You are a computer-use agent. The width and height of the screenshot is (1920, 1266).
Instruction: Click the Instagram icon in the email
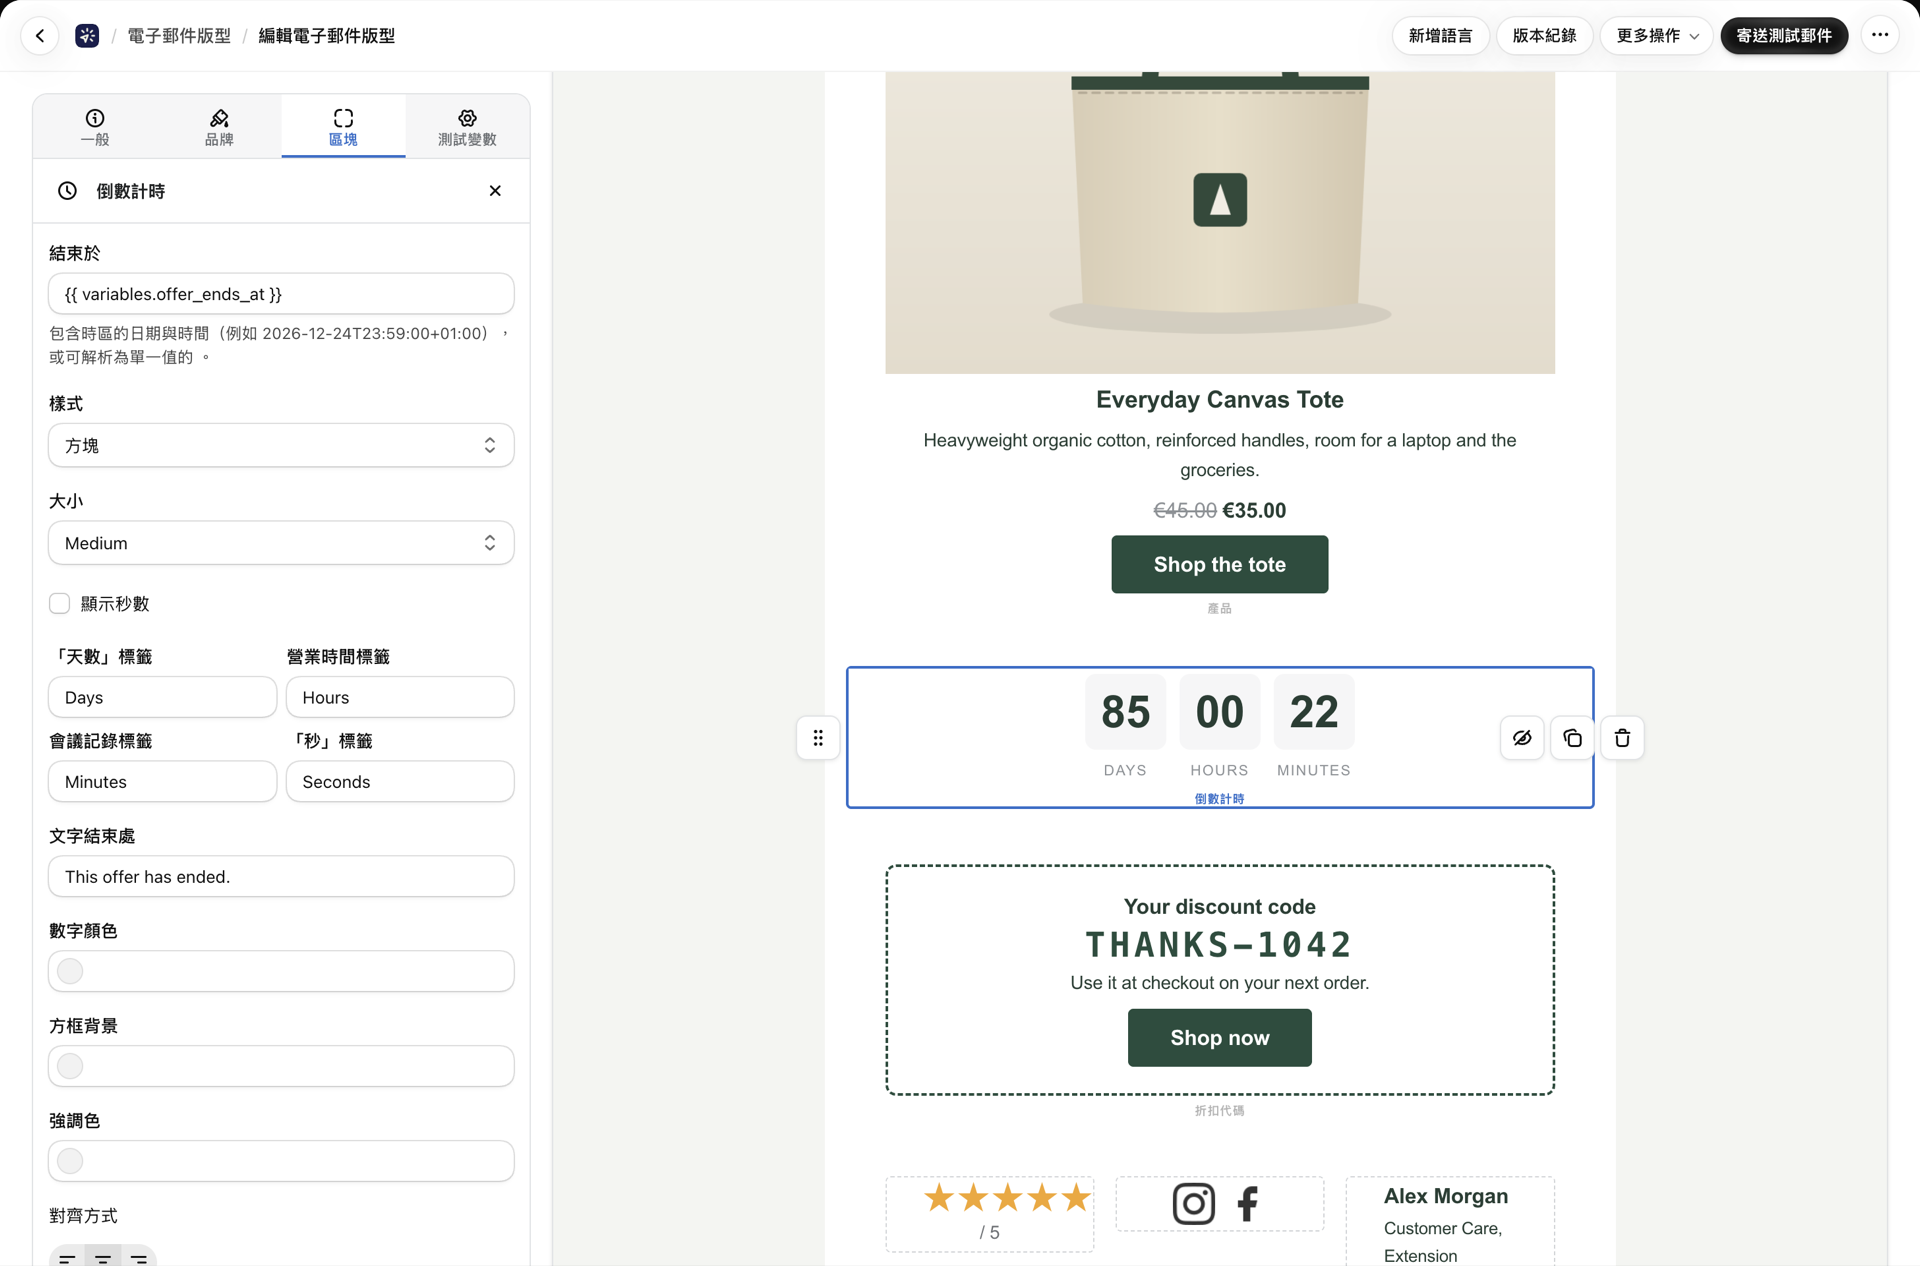(x=1193, y=1204)
